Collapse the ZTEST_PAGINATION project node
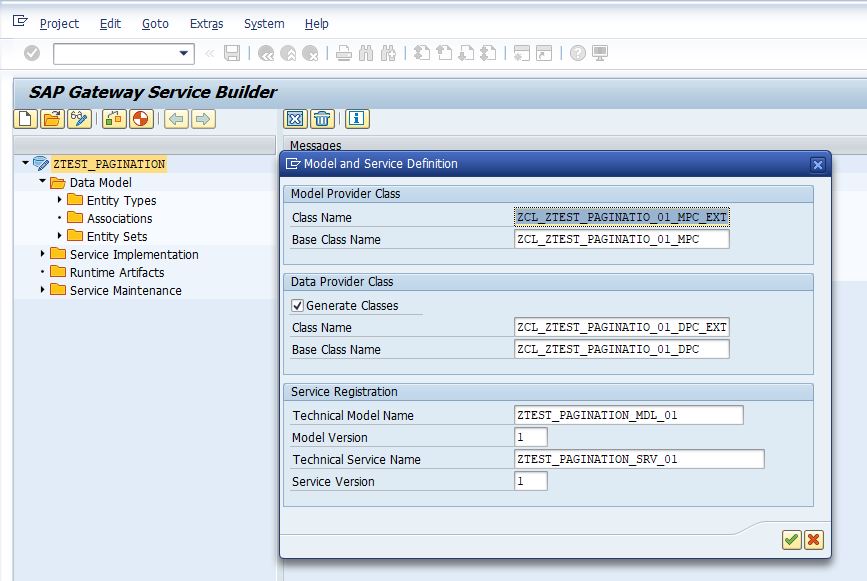The height and width of the screenshot is (581, 867). [25, 163]
